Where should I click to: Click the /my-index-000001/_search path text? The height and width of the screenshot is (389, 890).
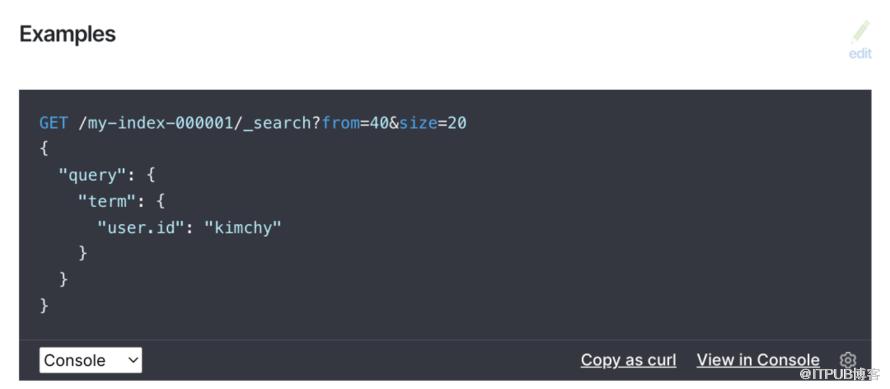[x=199, y=123]
